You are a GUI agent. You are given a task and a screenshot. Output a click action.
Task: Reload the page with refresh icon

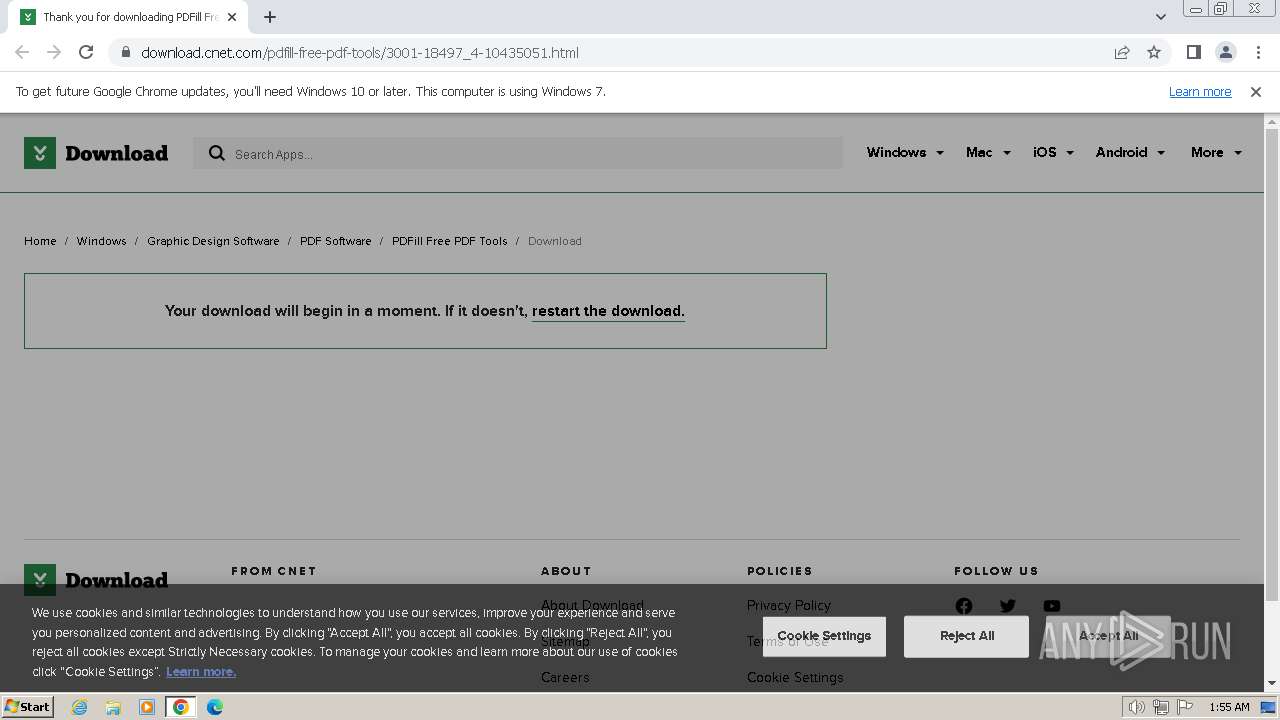[86, 52]
